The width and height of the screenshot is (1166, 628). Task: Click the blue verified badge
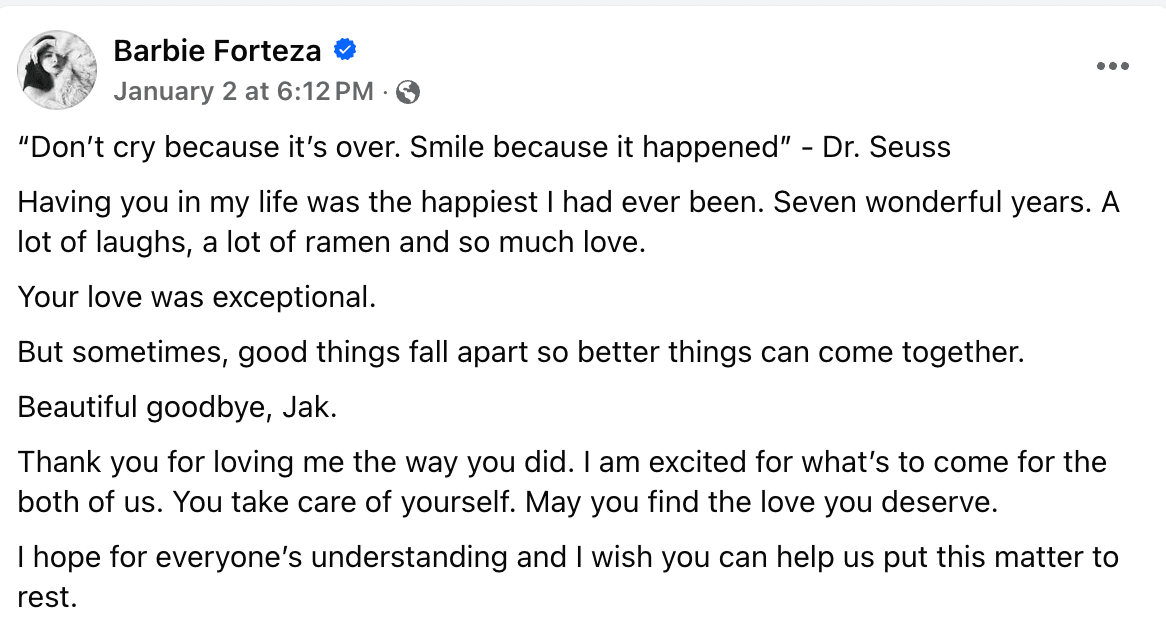[346, 49]
